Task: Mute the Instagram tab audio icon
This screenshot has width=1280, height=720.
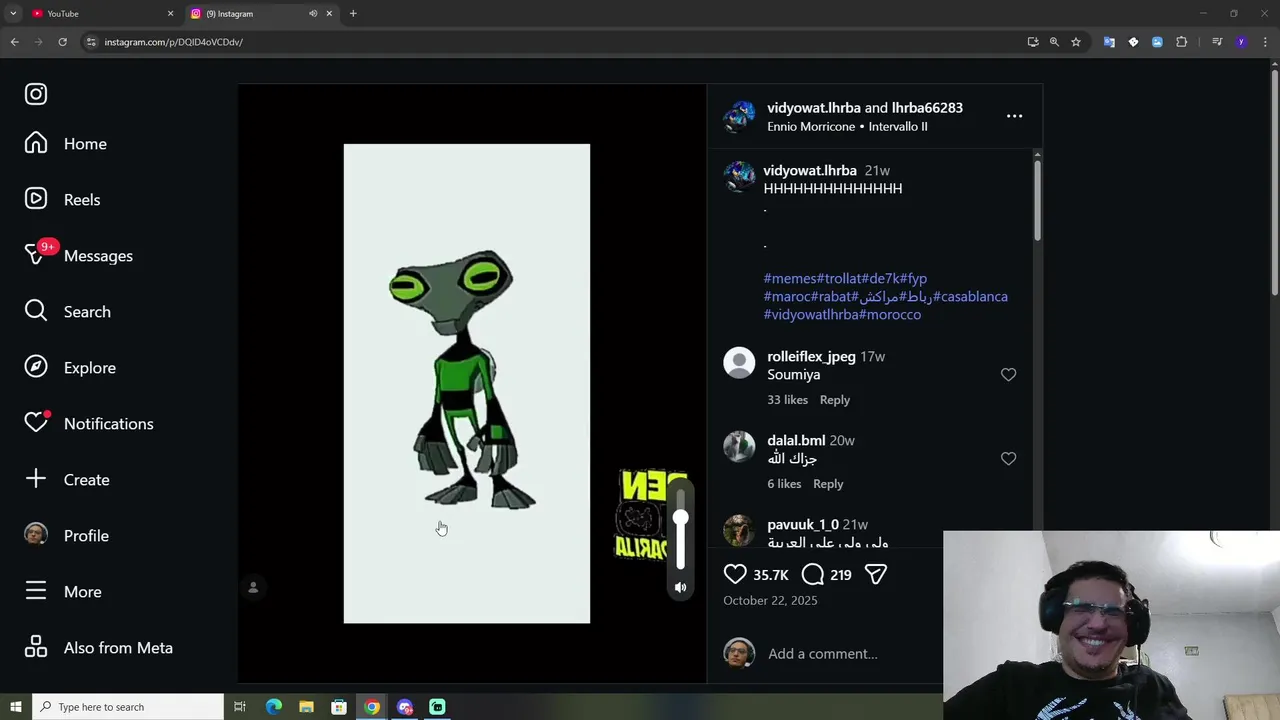Action: 313,14
